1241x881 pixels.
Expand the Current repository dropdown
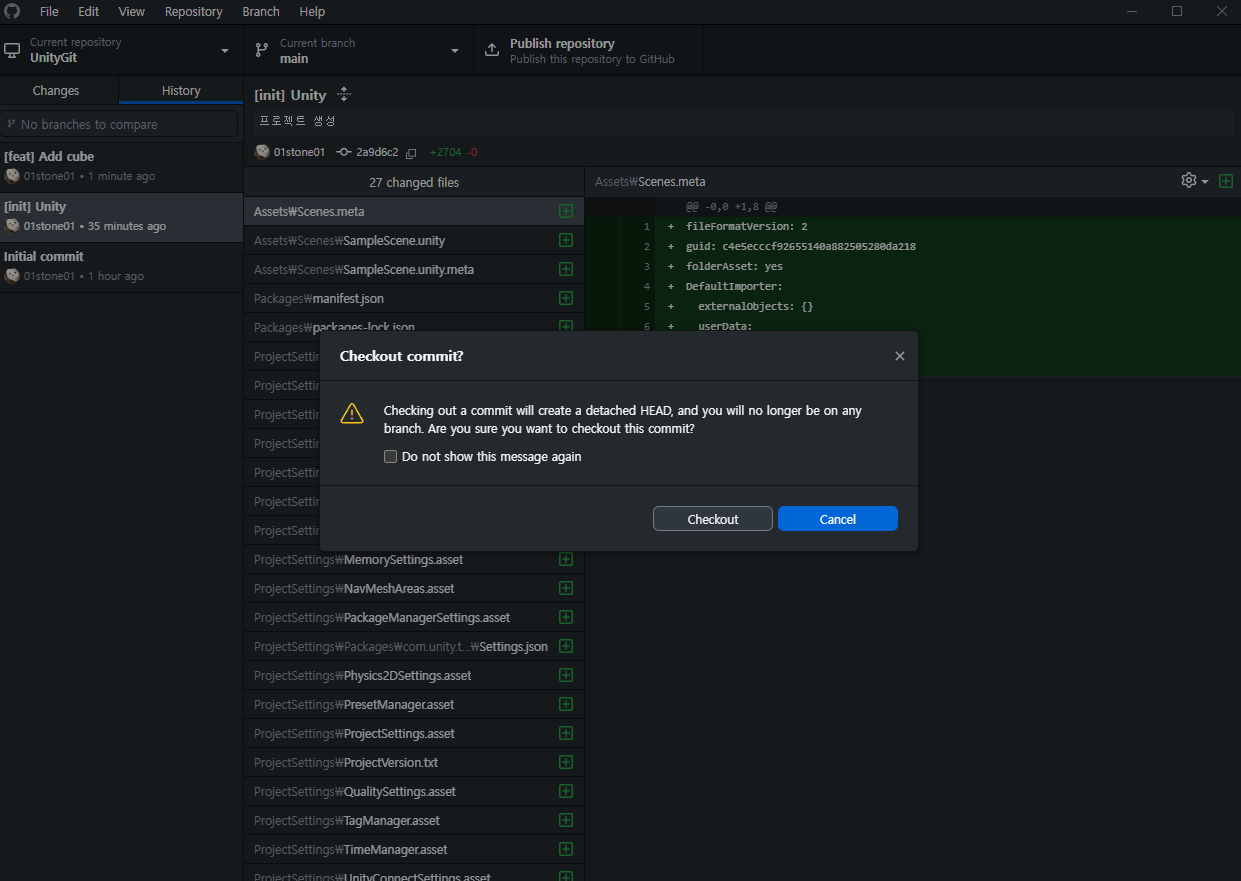121,50
